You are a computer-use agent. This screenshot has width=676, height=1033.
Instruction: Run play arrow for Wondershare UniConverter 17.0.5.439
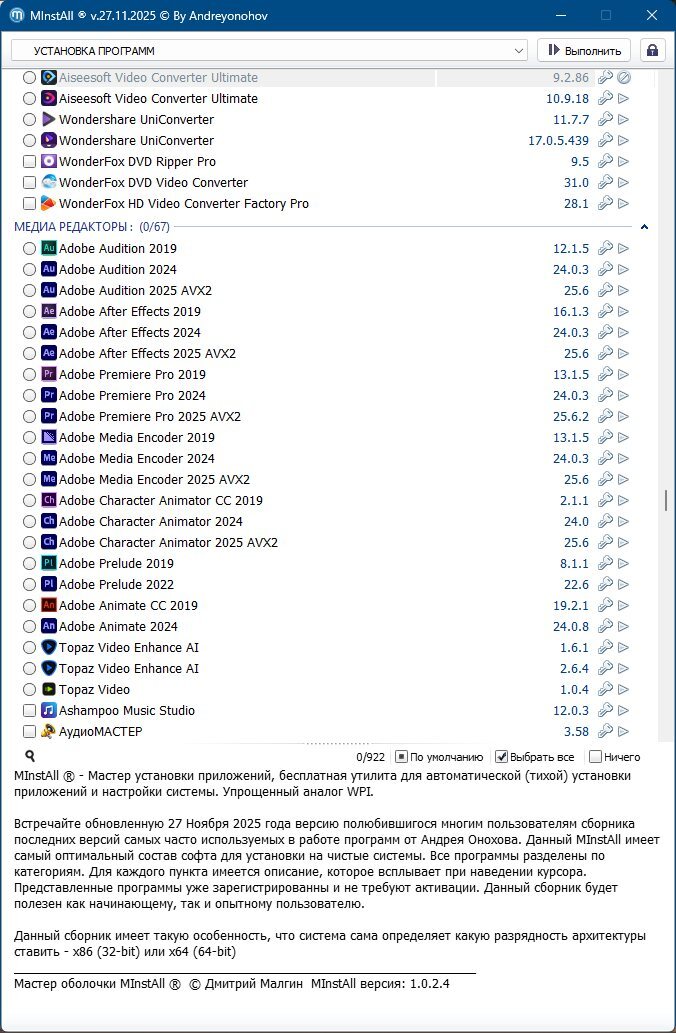click(x=623, y=141)
